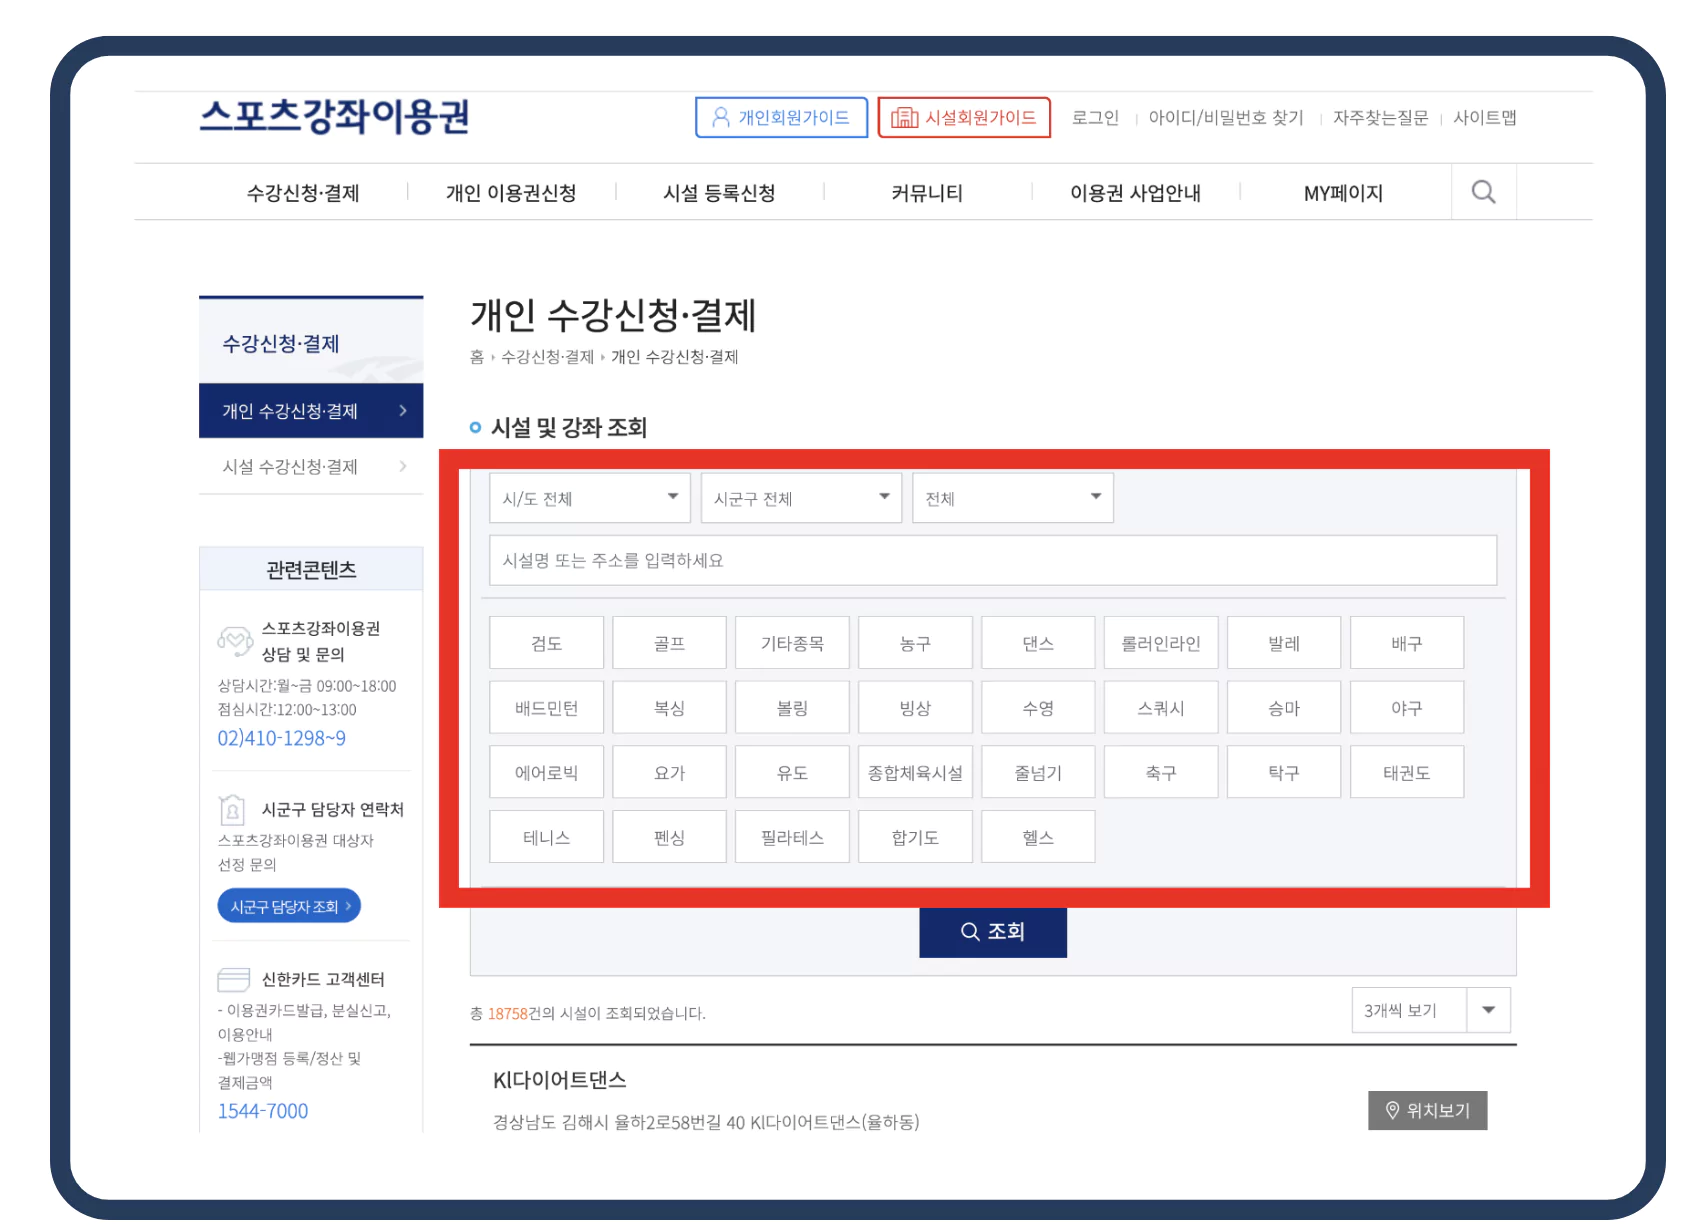Choose the 종합체육시설 filter
1692x1232 pixels.
click(x=915, y=772)
